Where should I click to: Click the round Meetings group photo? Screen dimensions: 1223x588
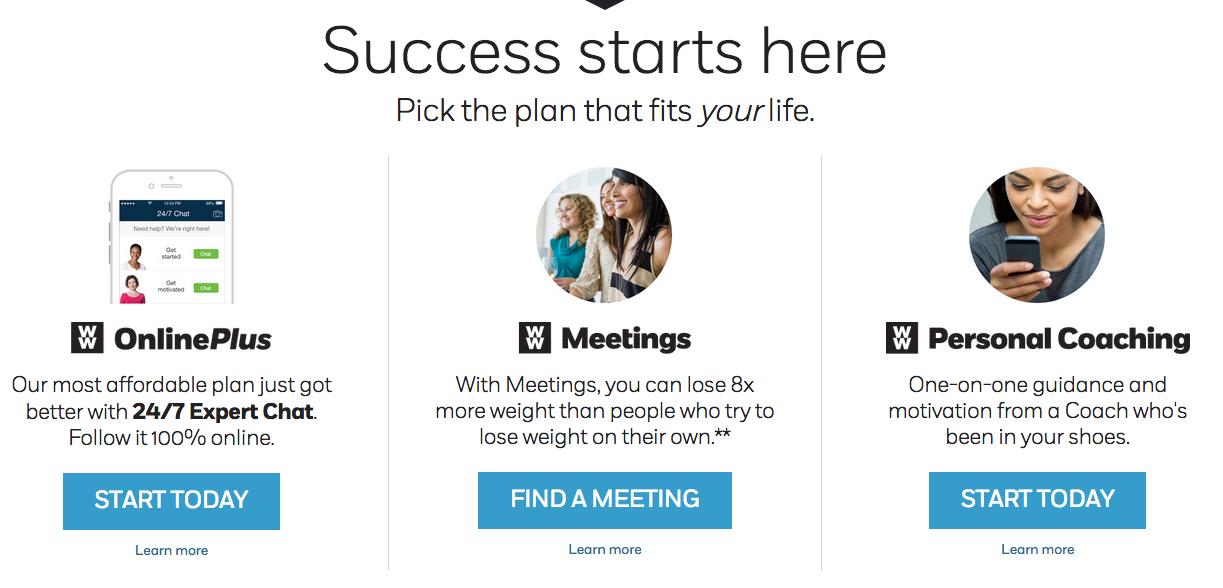coord(604,235)
